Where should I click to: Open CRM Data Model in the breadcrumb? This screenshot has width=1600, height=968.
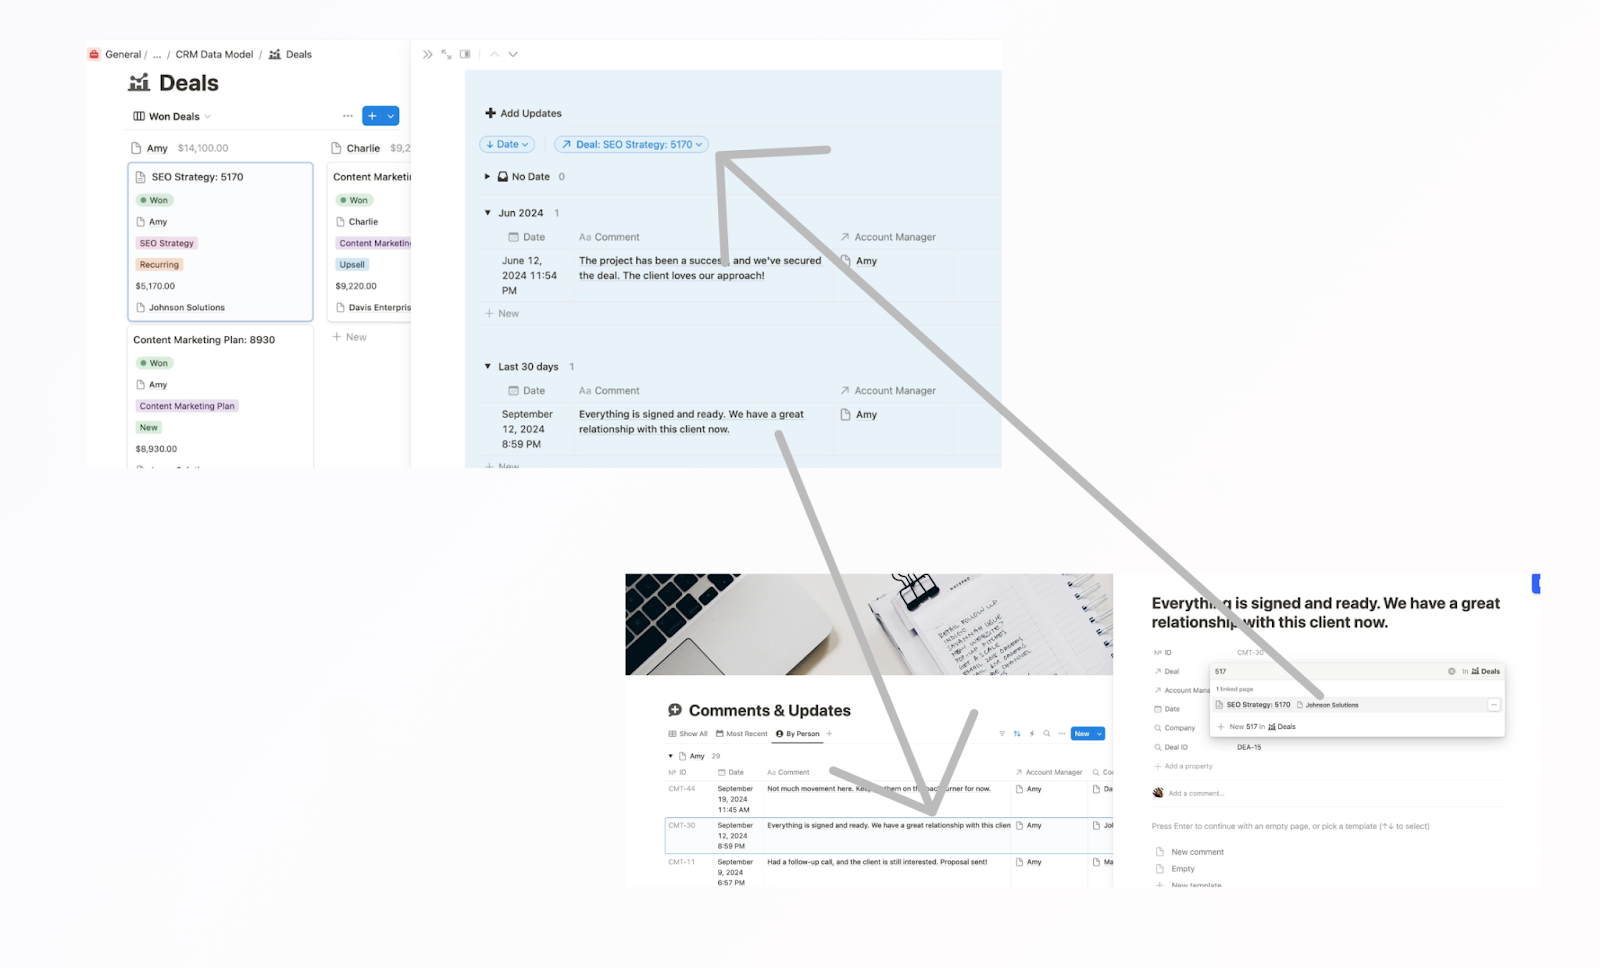[x=214, y=54]
